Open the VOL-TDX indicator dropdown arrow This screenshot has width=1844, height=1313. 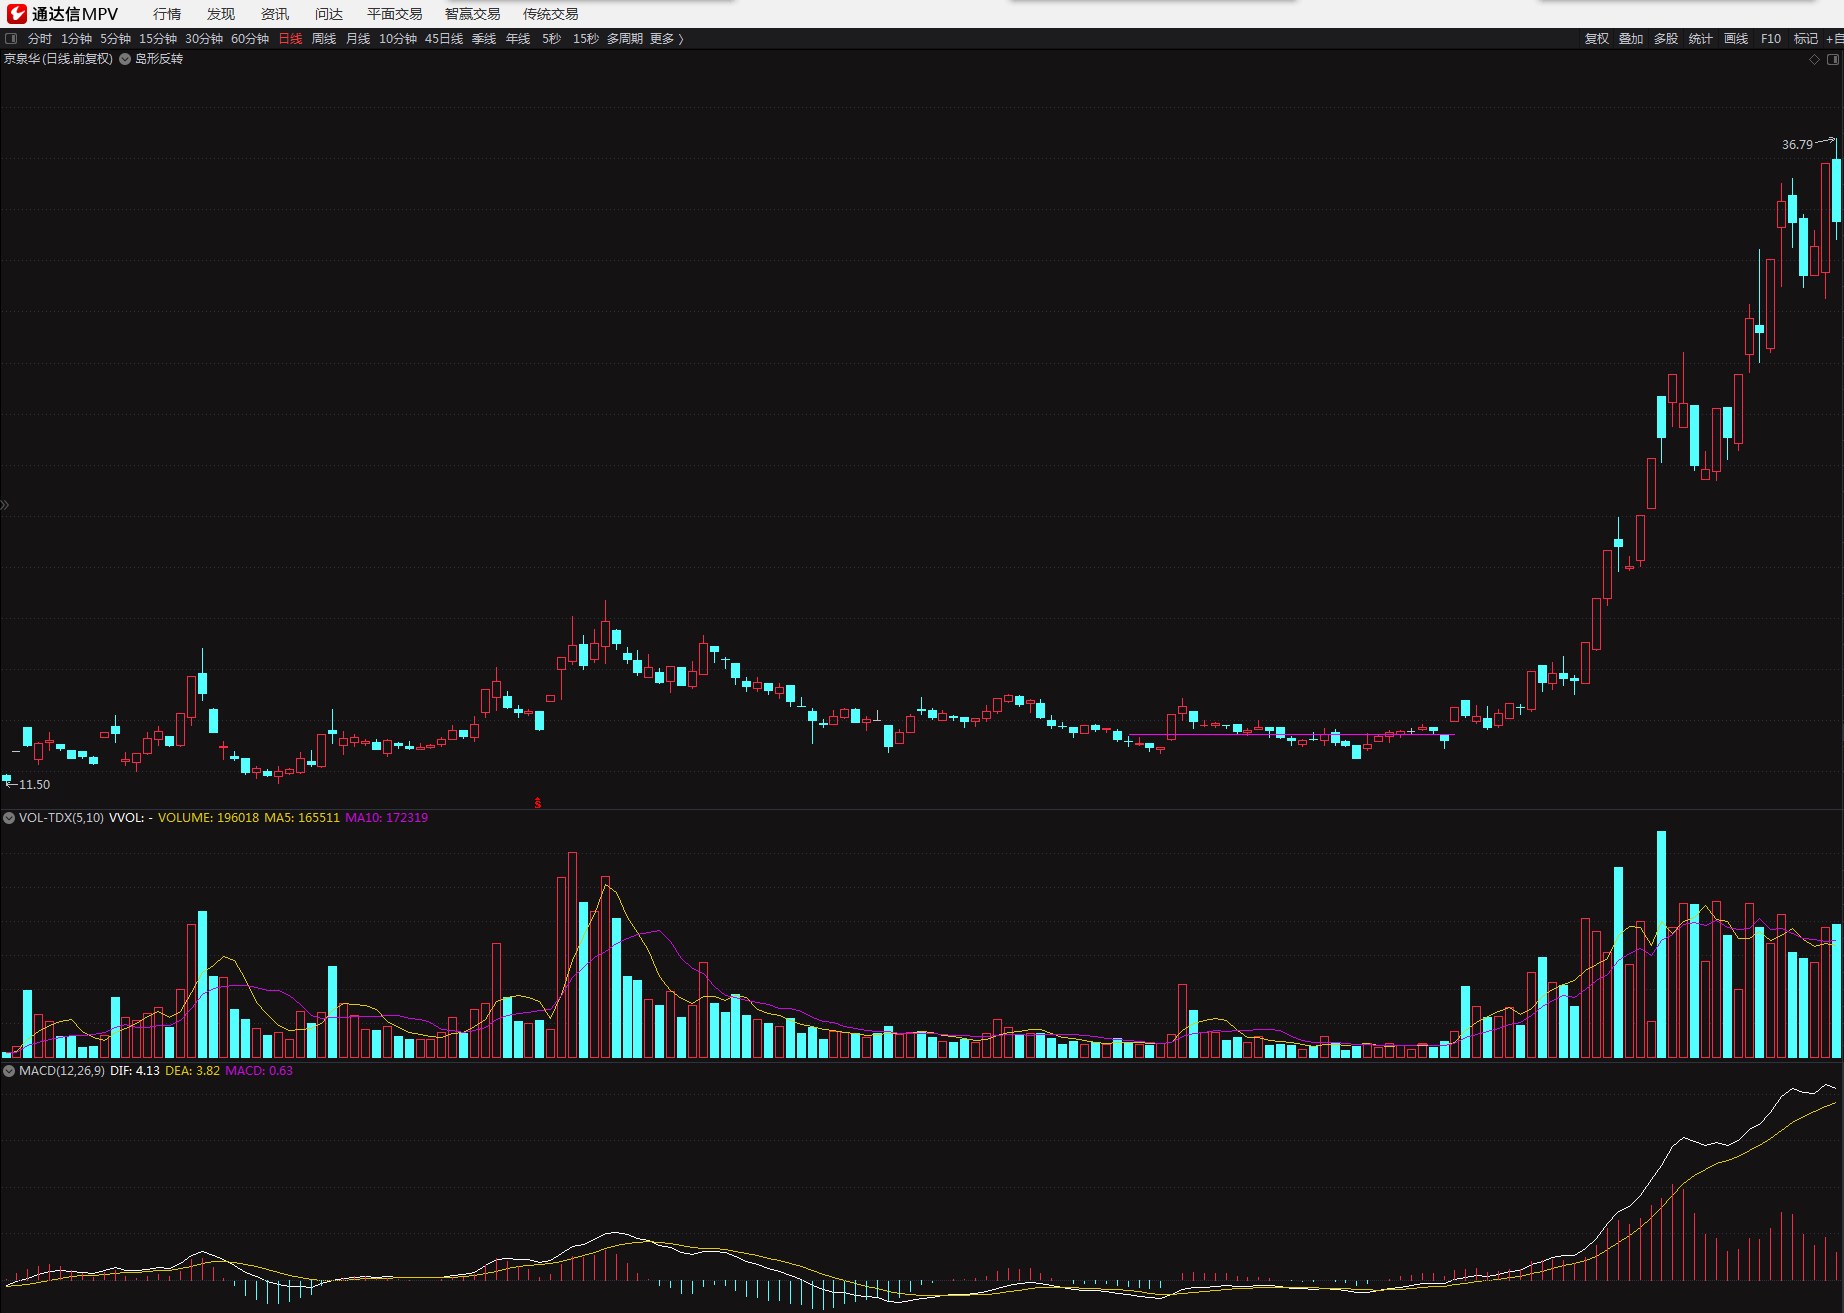click(x=9, y=818)
